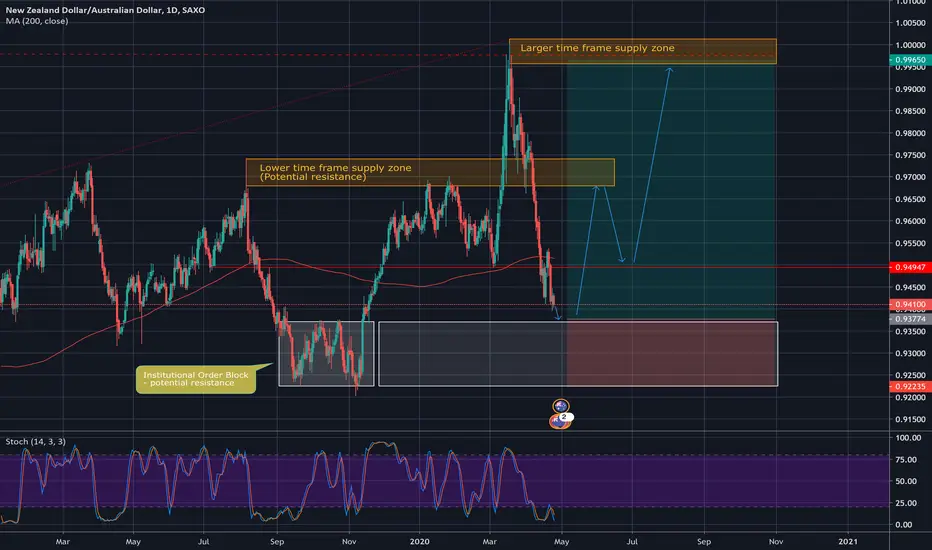Screen dimensions: 932x550
Task: Click the 0.93774 gray price label
Action: tap(909, 319)
